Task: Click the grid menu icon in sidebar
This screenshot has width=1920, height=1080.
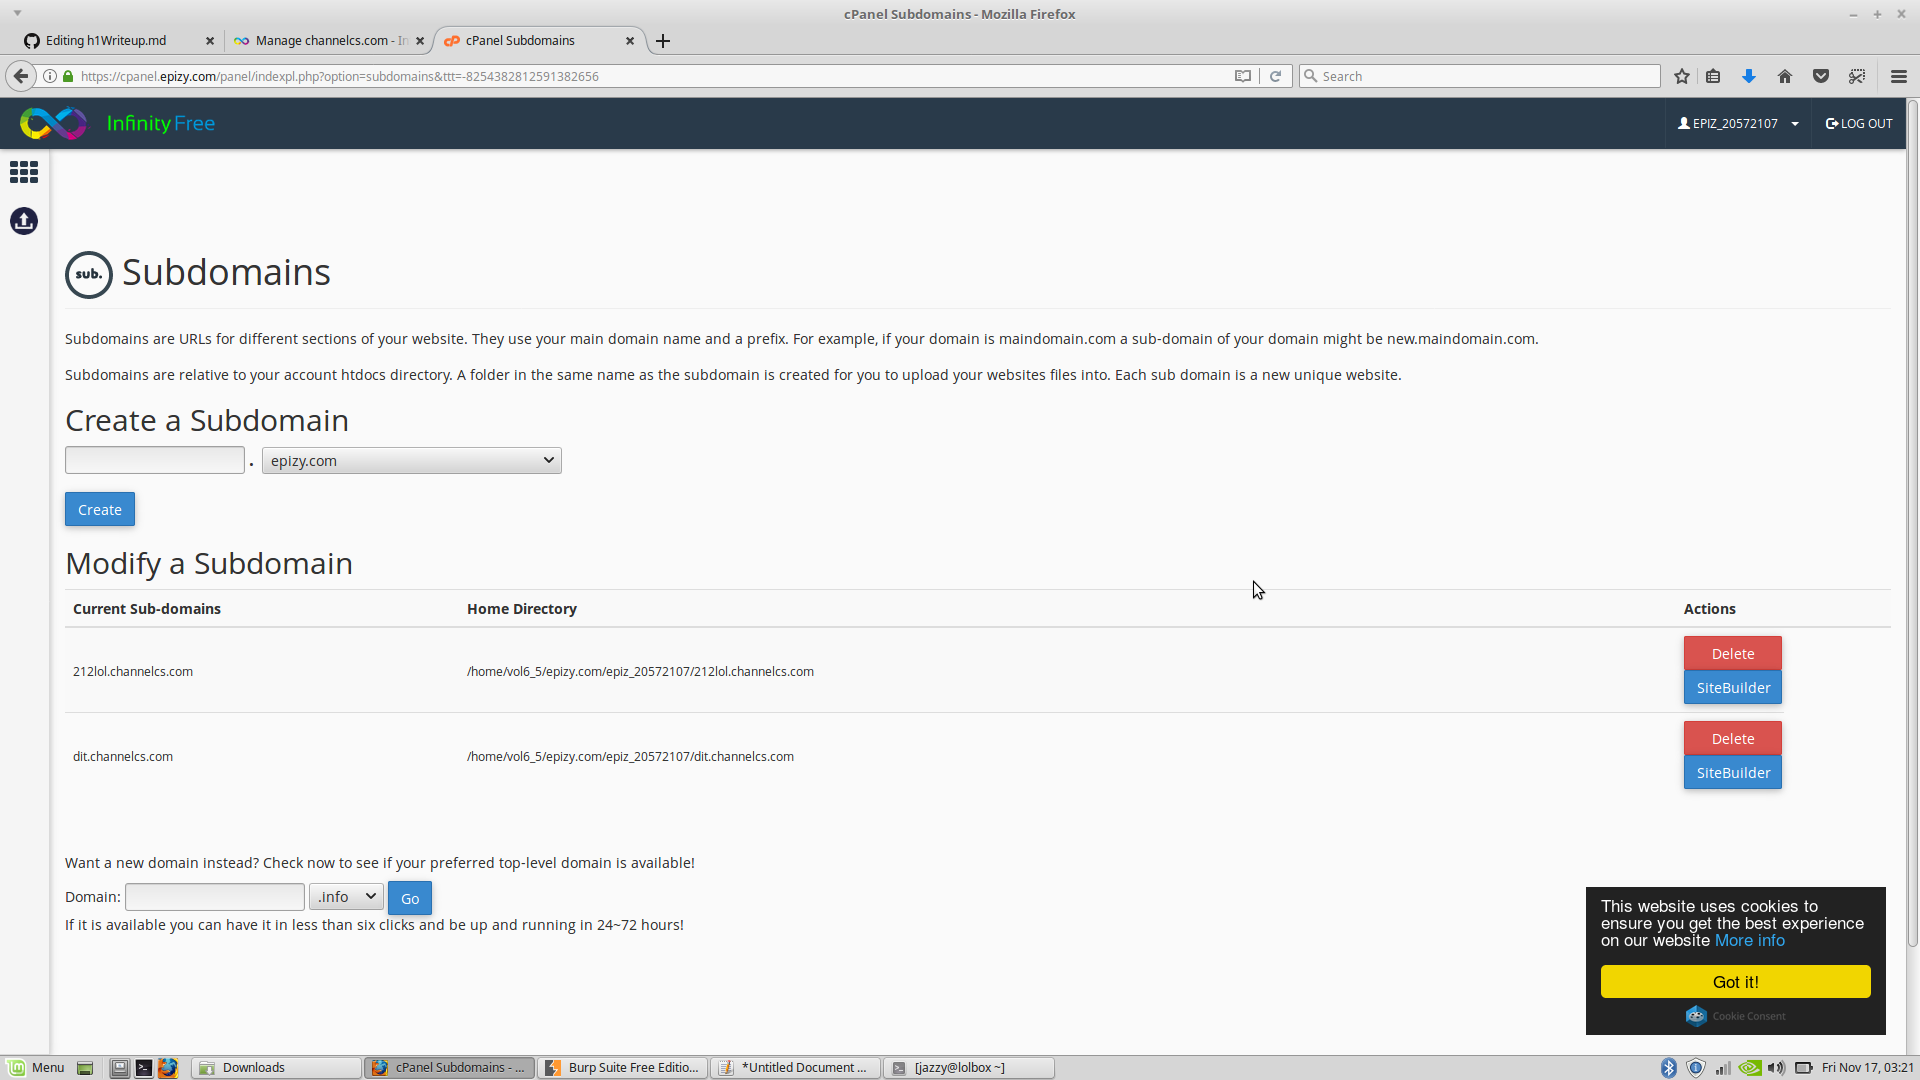Action: (x=24, y=172)
